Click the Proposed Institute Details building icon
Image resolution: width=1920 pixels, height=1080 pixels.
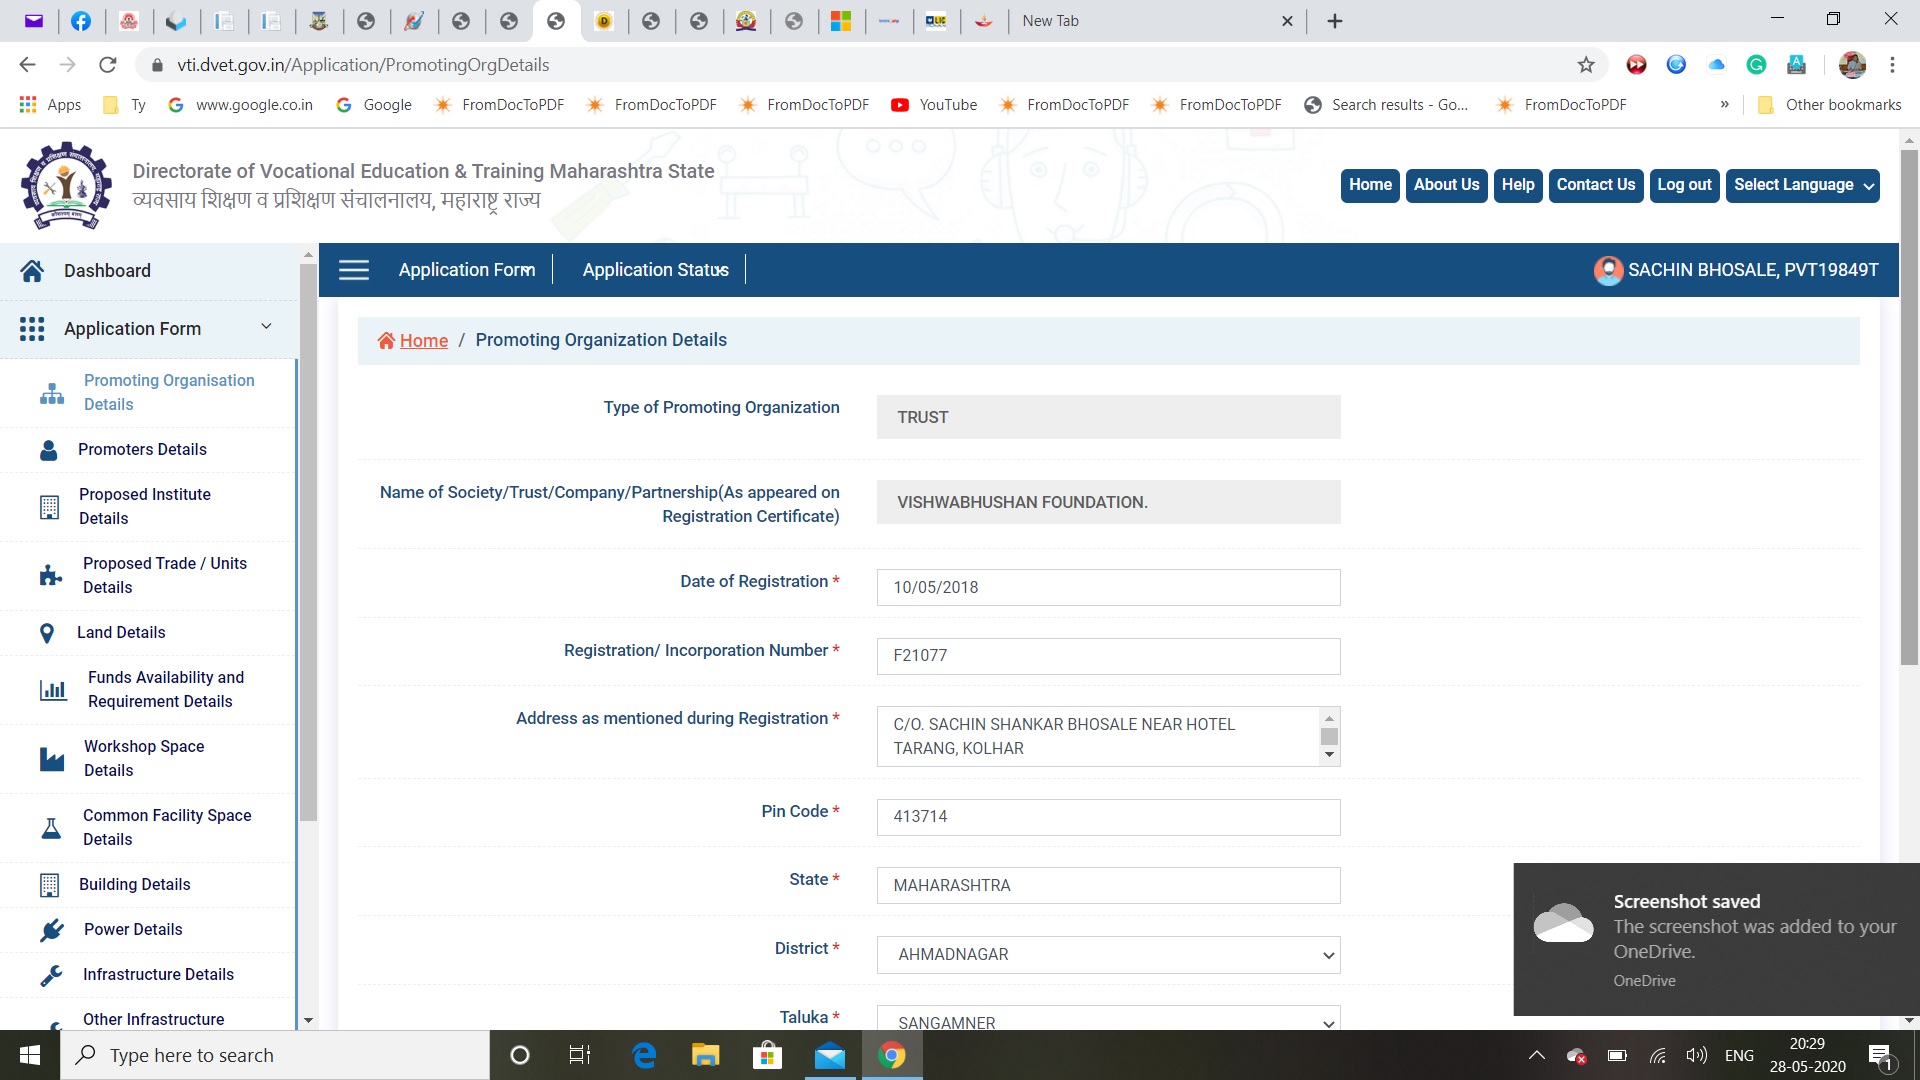49,507
